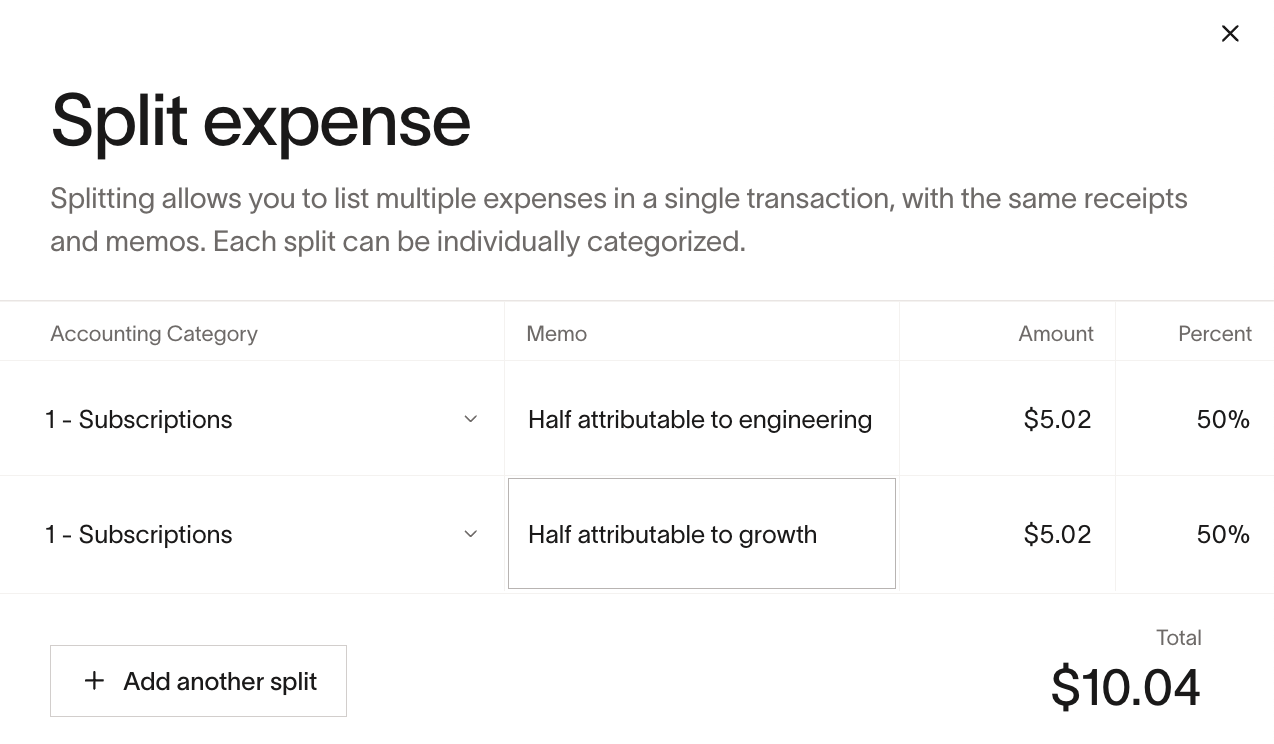
Task: Click the Amount column header
Action: pyautogui.click(x=1056, y=334)
